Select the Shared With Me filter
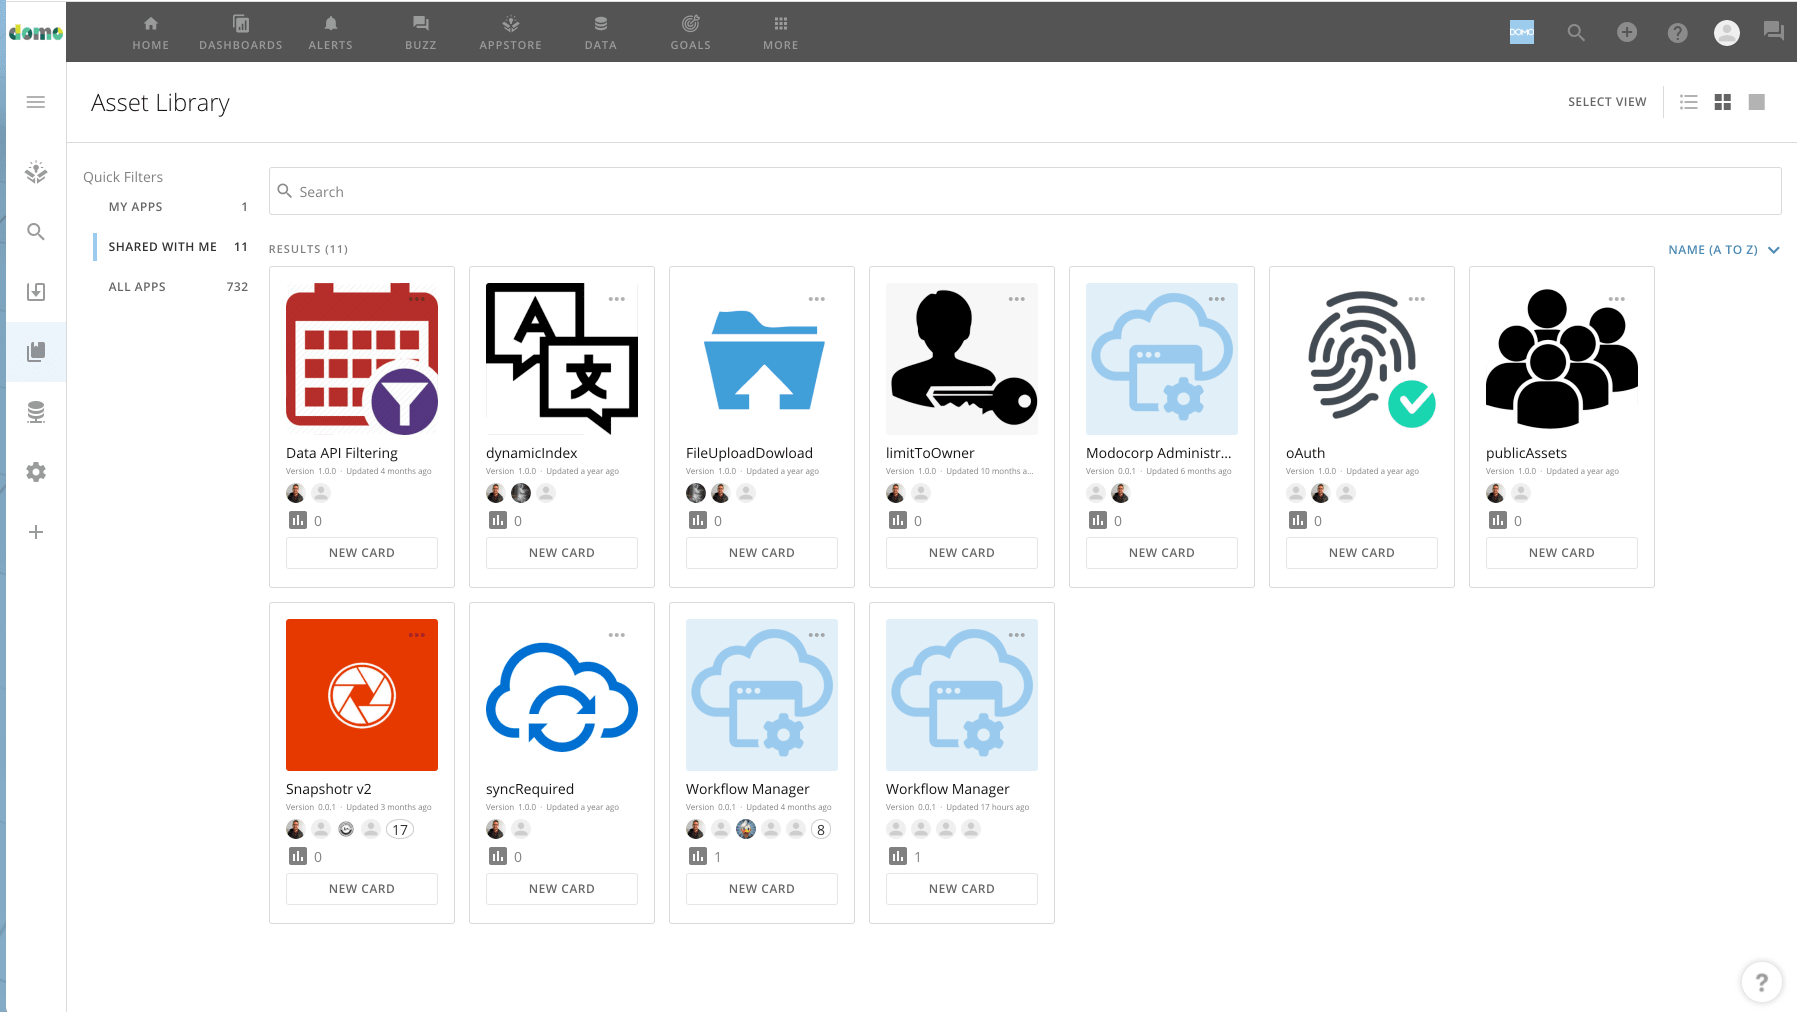 pyautogui.click(x=170, y=247)
